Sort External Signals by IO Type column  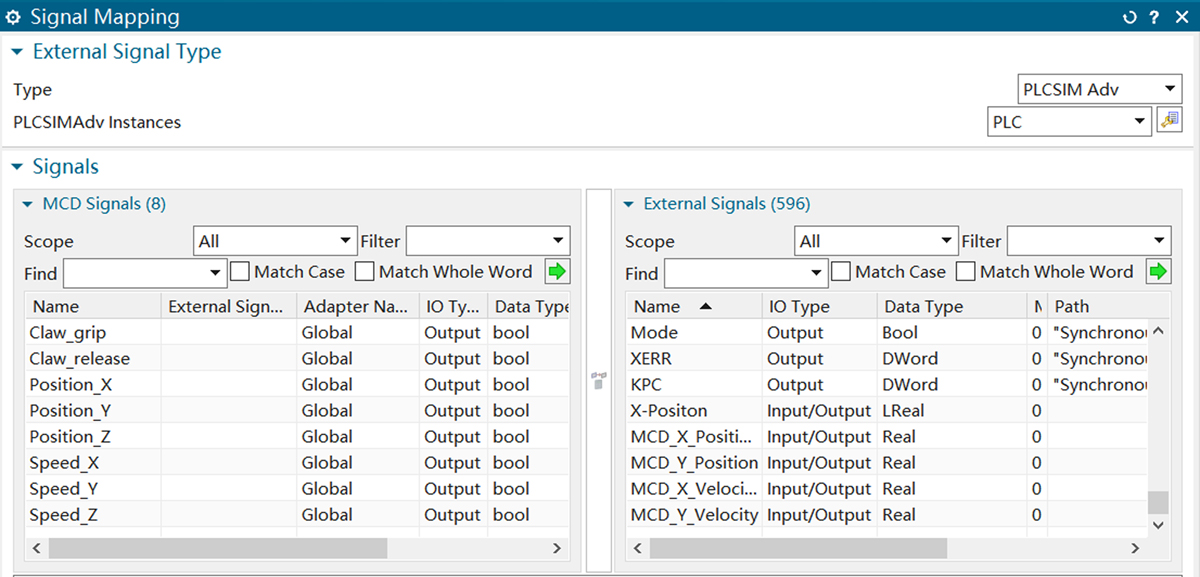pyautogui.click(x=818, y=306)
